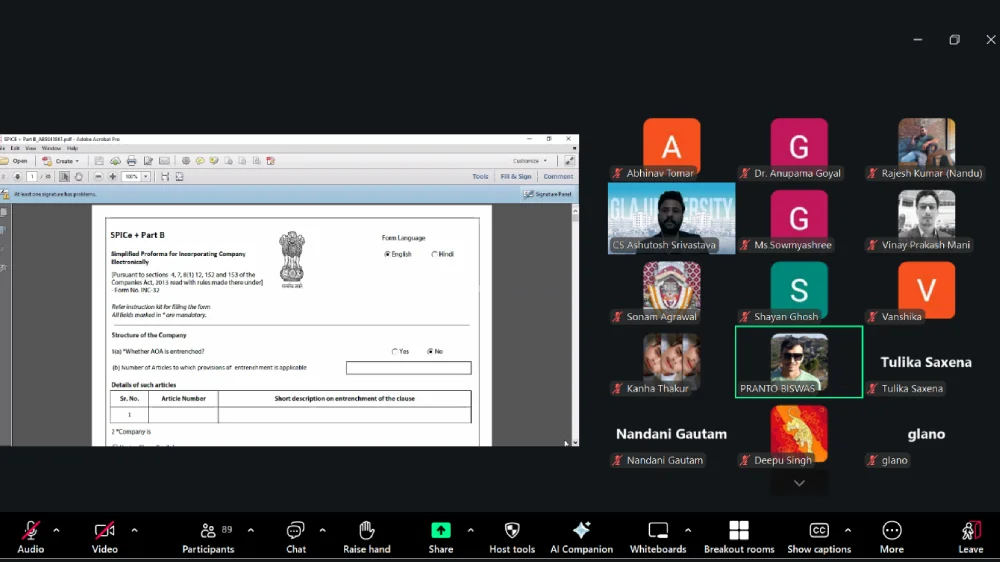Leave the meeting
The image size is (1000, 562).
(x=970, y=531)
